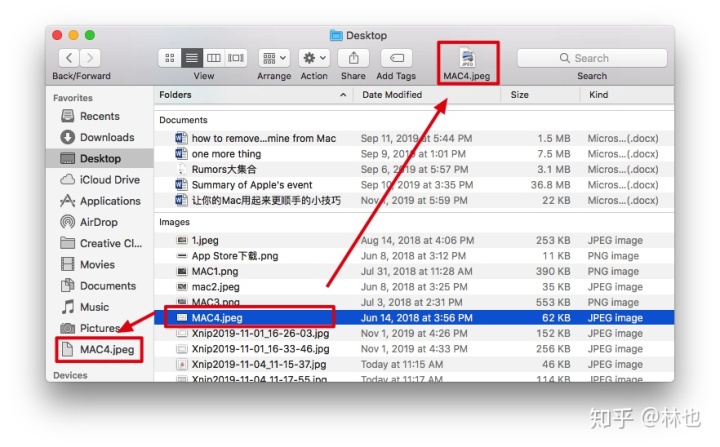The image size is (720, 447).
Task: Open Movies in the sidebar
Action: (x=100, y=264)
